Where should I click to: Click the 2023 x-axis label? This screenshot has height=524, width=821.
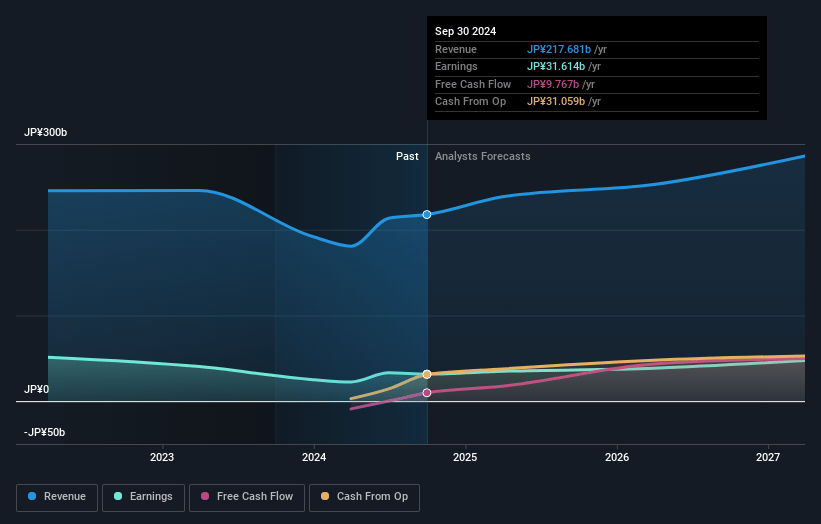(x=162, y=458)
